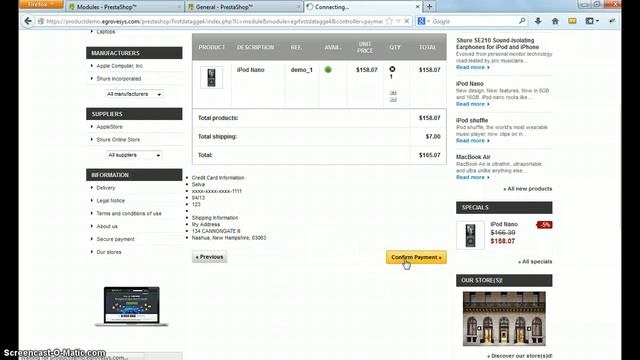Open All new products link
640x360 pixels.
[x=528, y=189]
